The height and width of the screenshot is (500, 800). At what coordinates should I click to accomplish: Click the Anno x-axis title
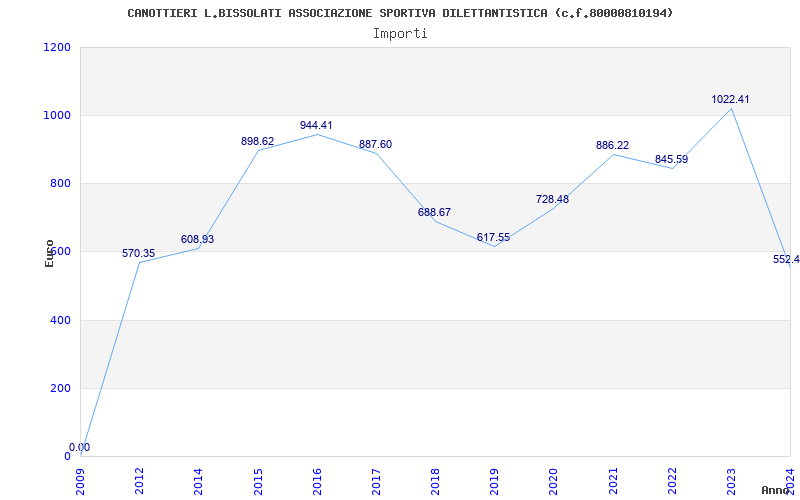(x=776, y=490)
